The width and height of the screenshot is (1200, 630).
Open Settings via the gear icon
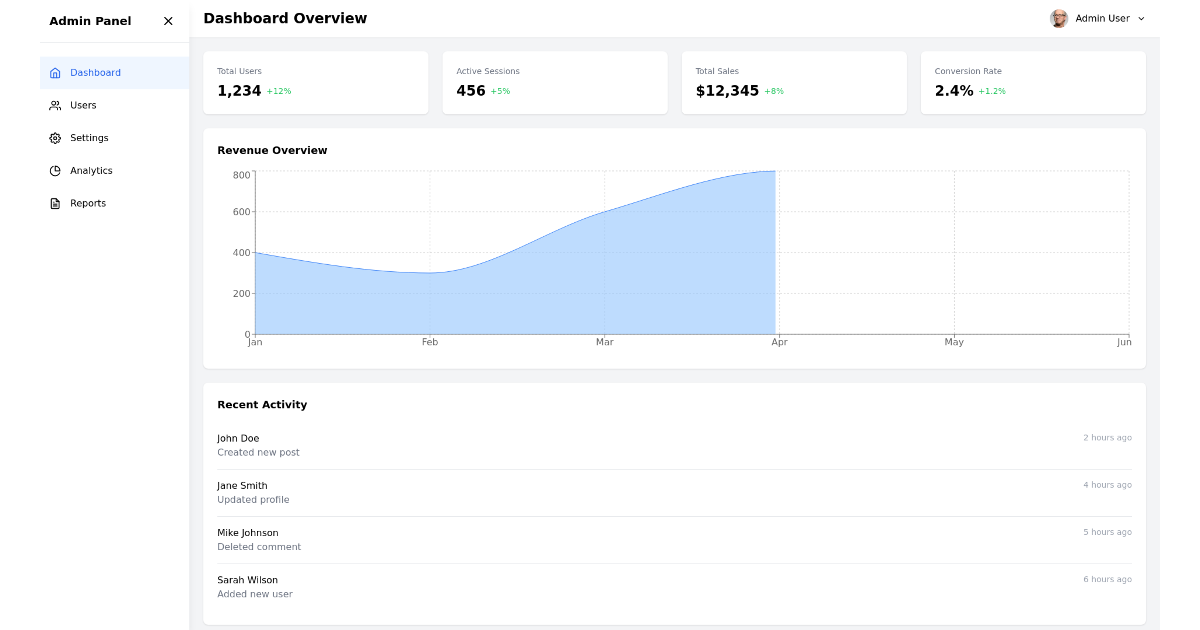pos(55,138)
